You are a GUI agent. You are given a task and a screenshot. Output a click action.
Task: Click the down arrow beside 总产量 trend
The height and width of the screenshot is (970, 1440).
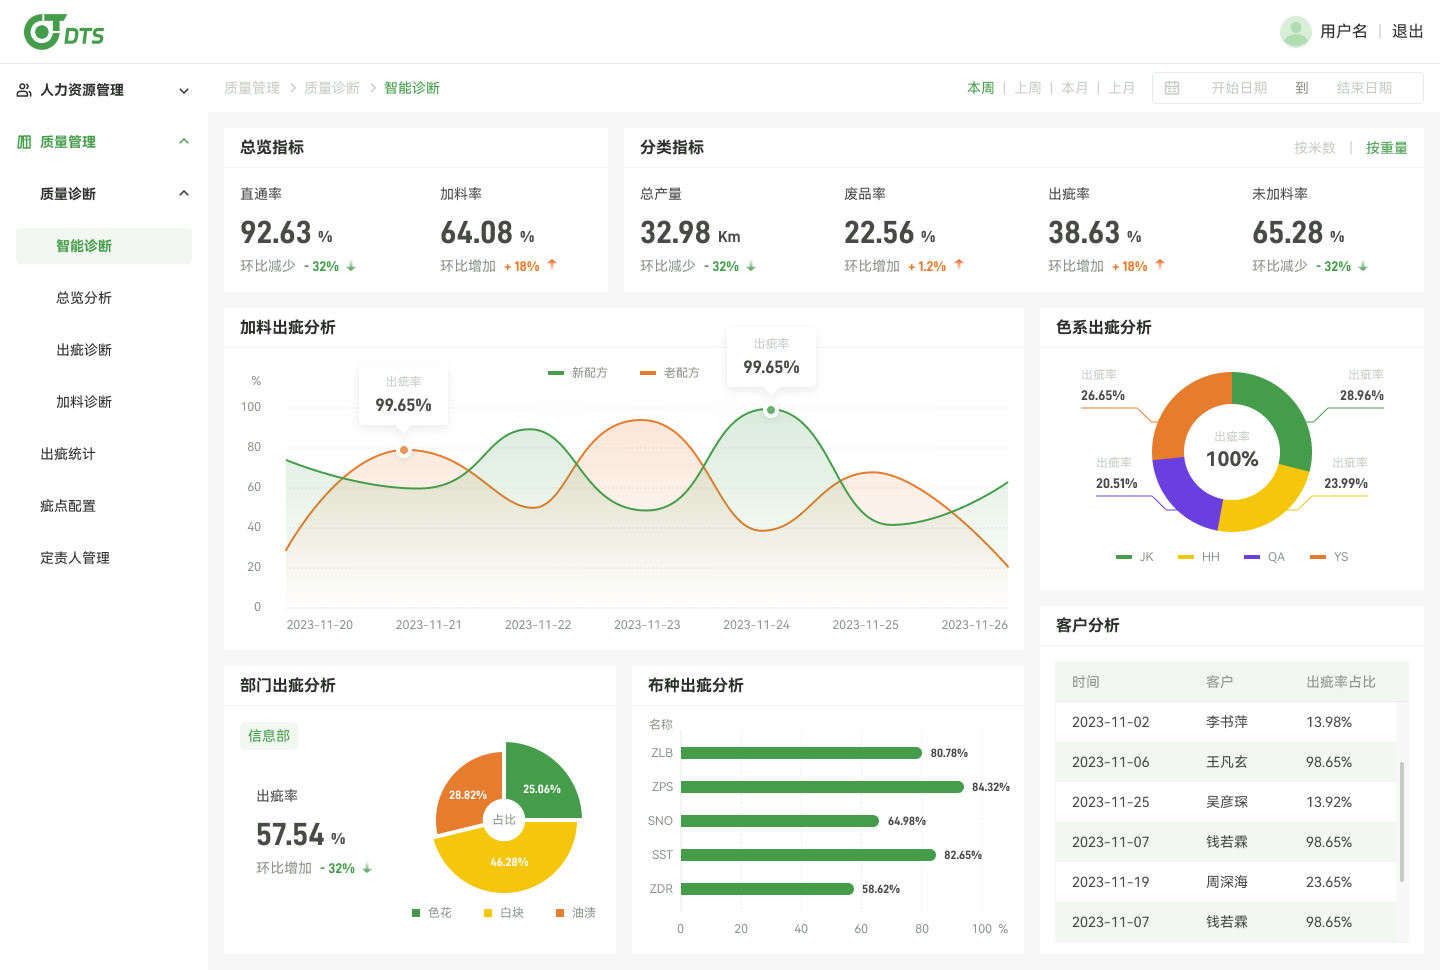(x=751, y=267)
